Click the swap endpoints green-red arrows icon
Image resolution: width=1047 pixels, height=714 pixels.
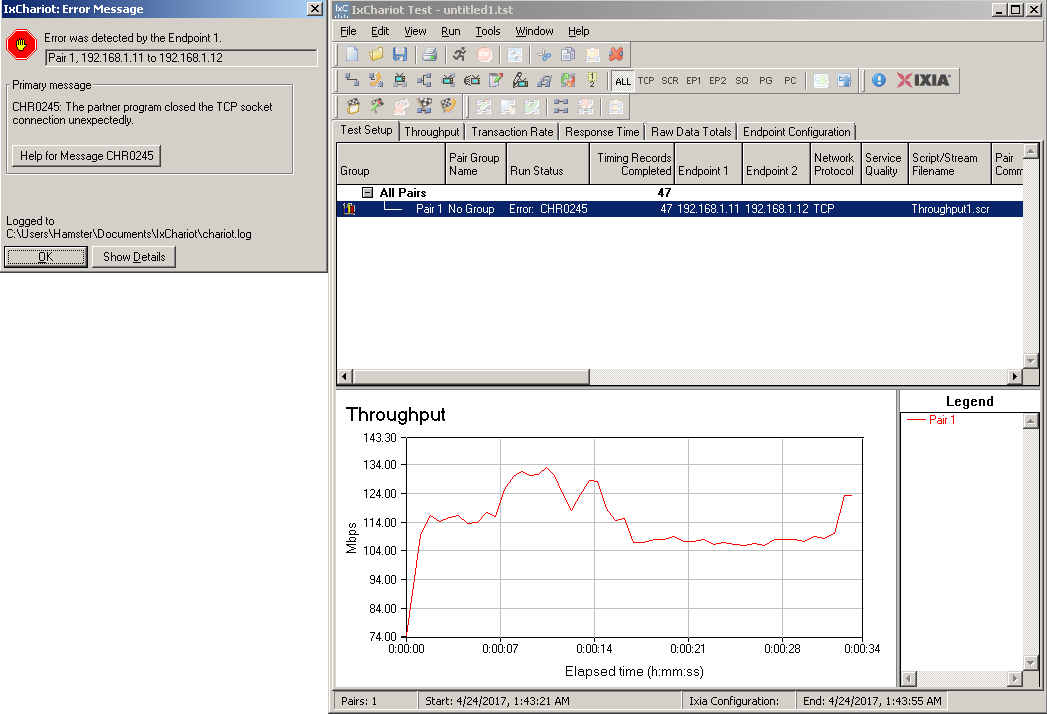tap(568, 81)
